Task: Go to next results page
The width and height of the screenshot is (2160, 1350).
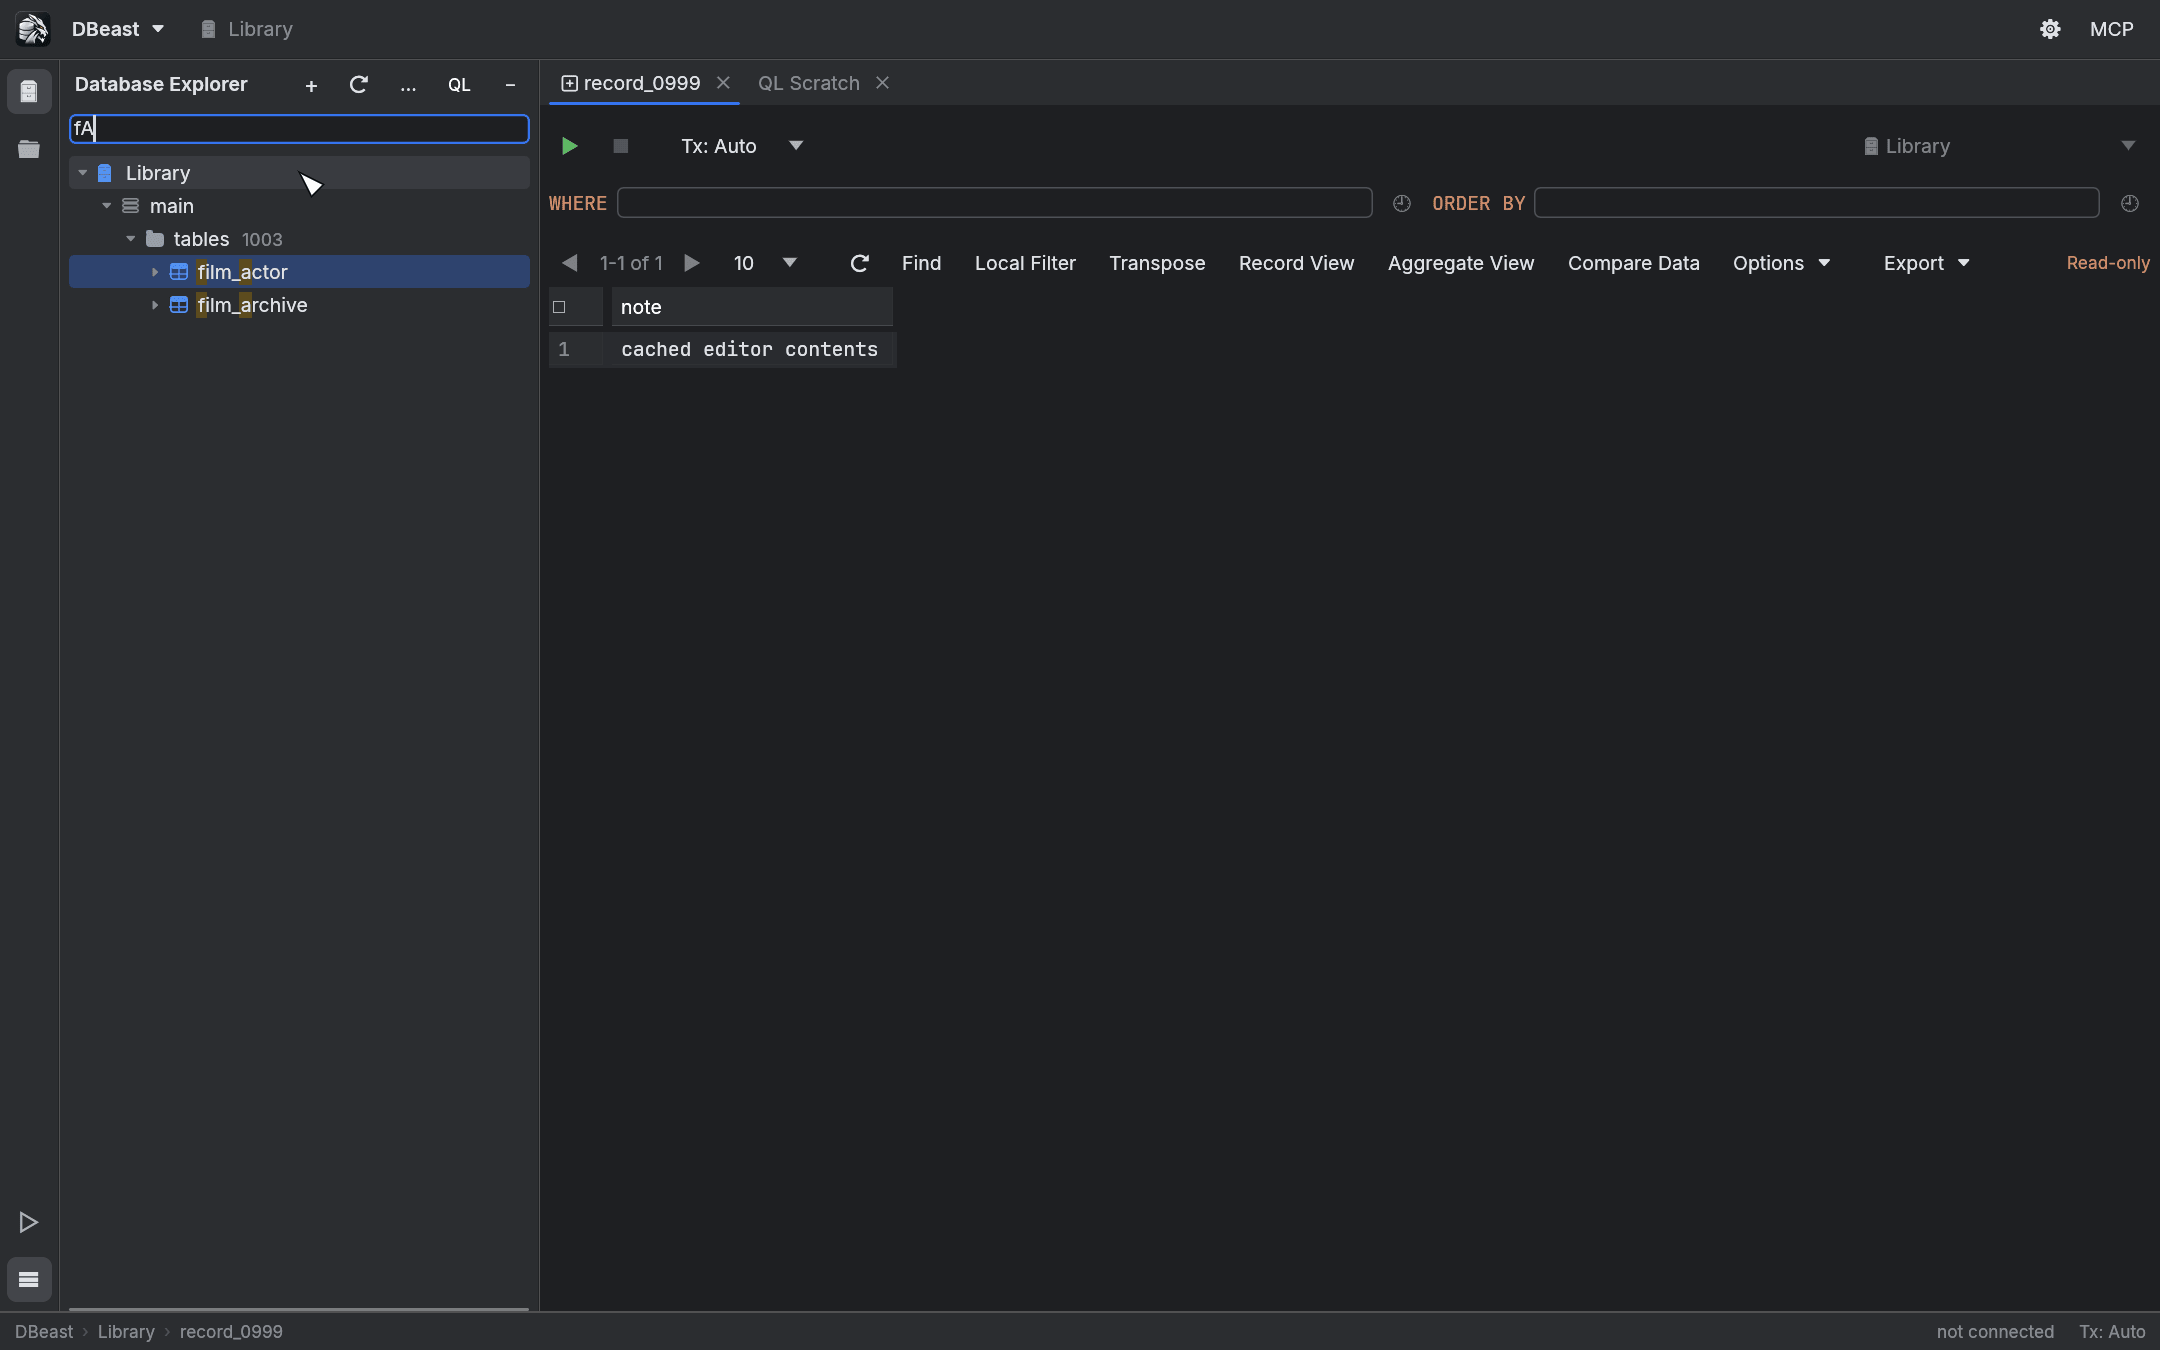Action: coord(691,263)
